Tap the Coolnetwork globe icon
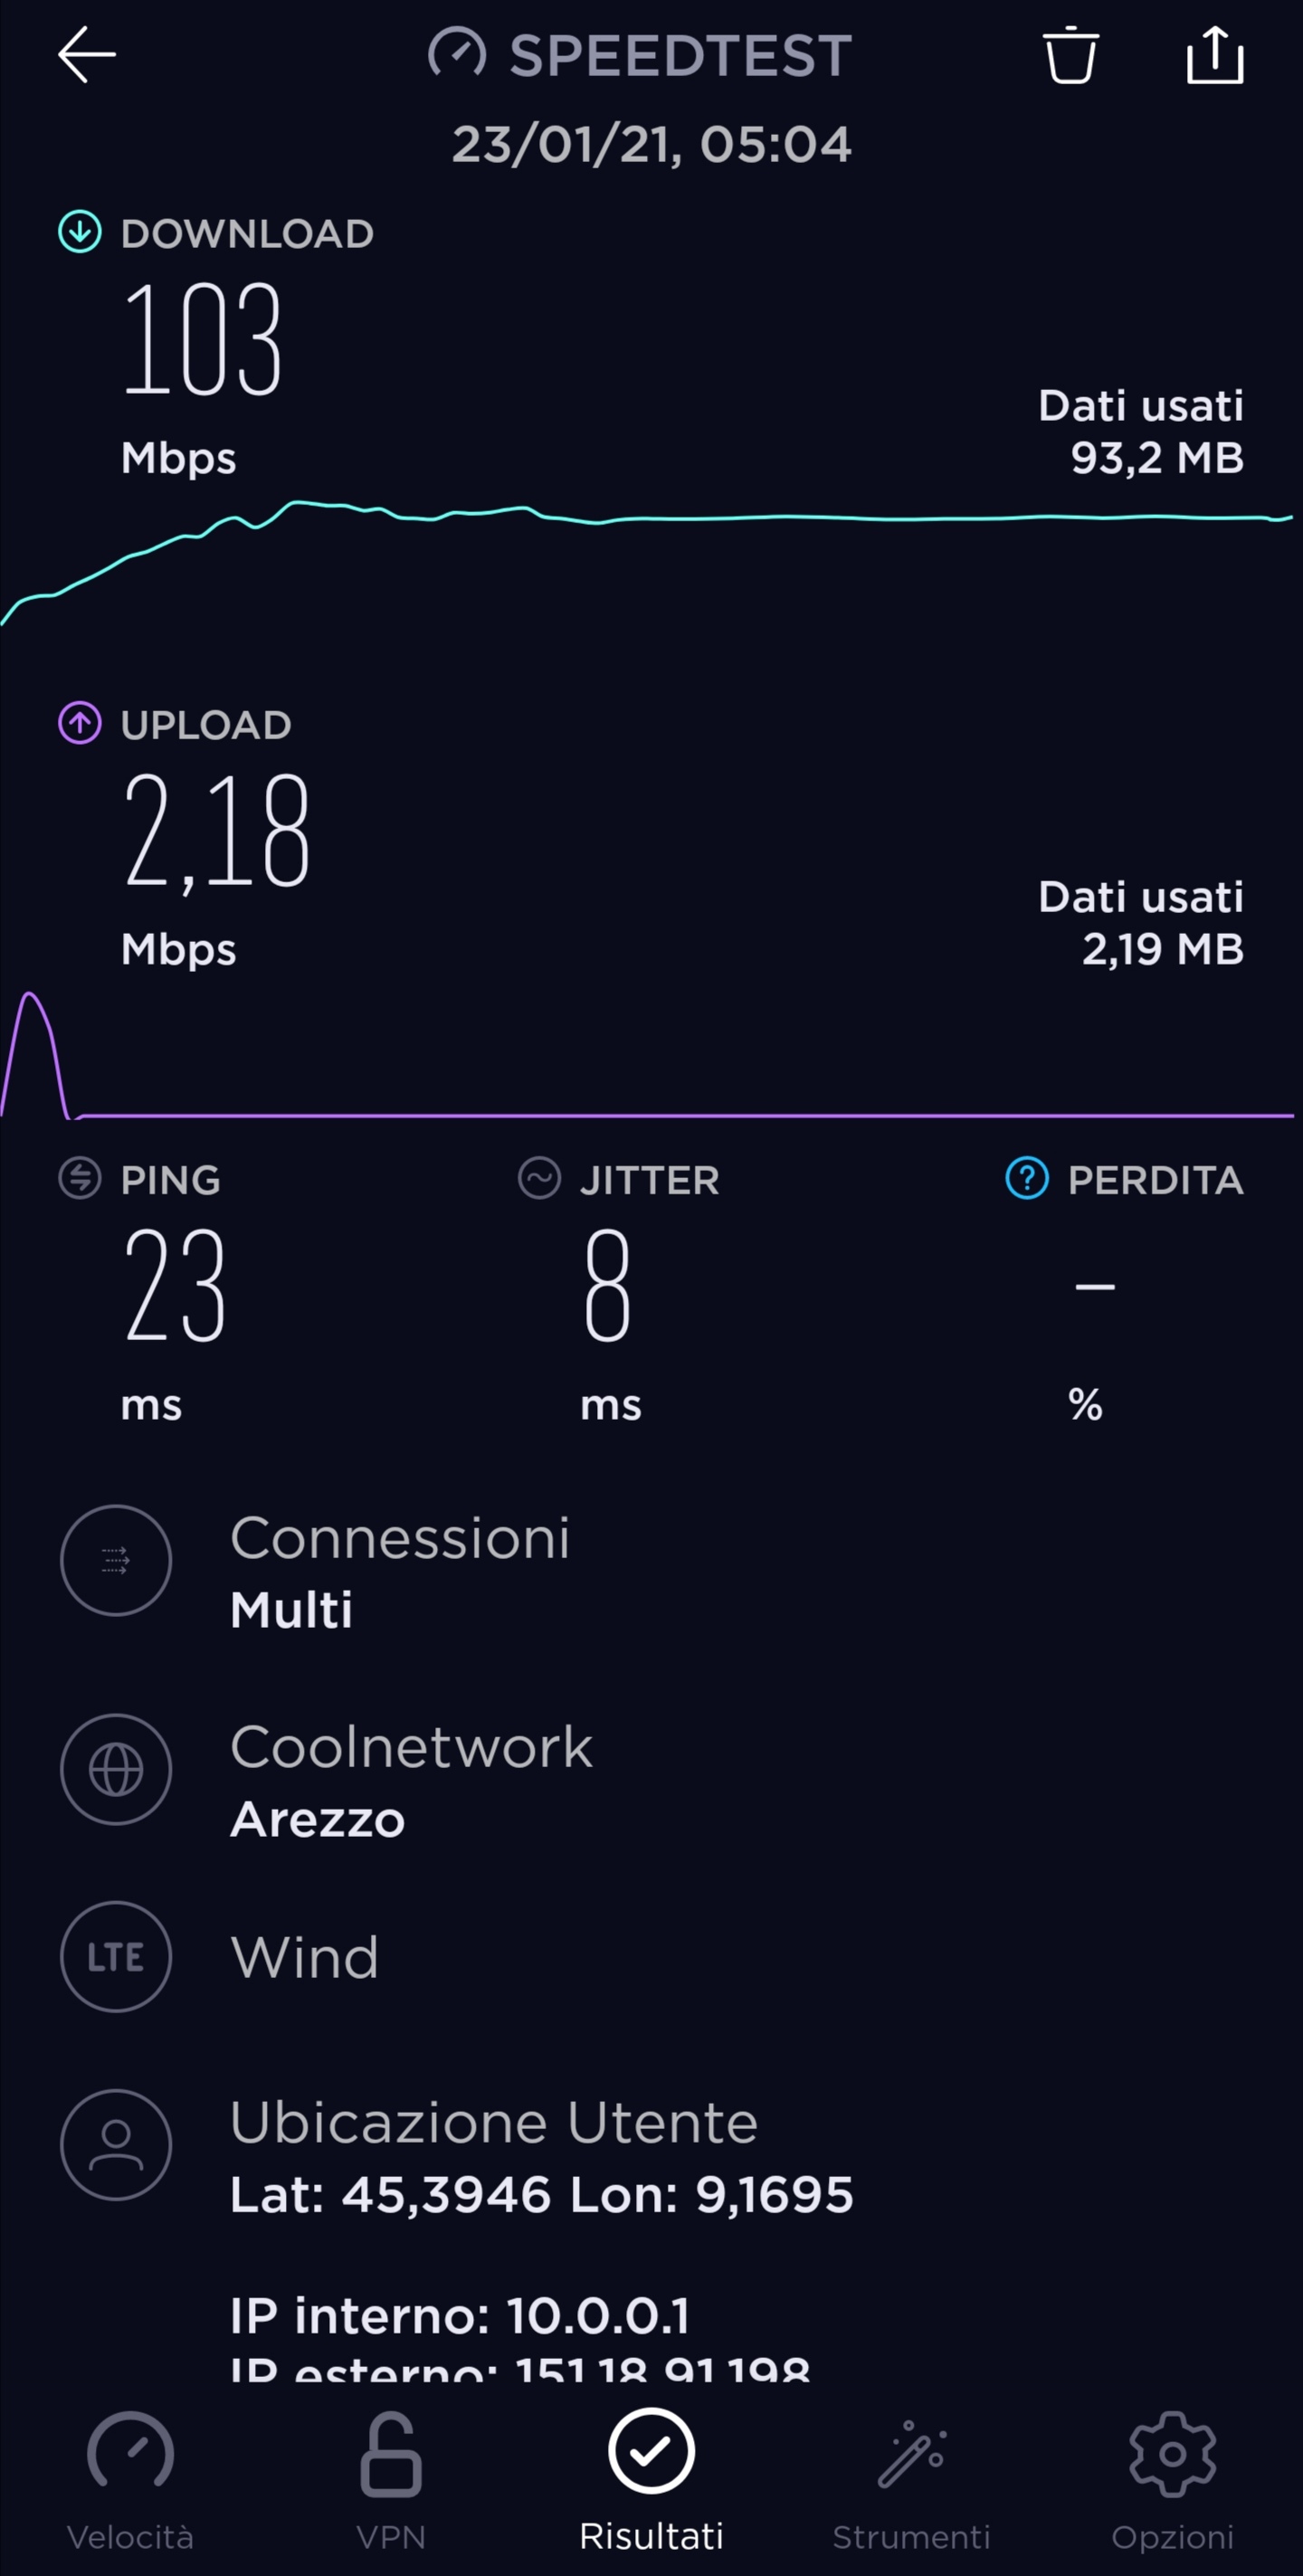The width and height of the screenshot is (1303, 2576). (116, 1769)
